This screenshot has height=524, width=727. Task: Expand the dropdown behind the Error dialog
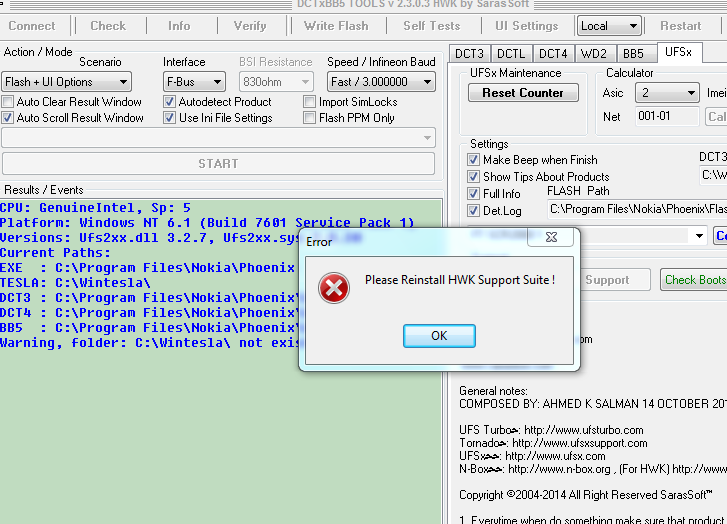(x=699, y=236)
